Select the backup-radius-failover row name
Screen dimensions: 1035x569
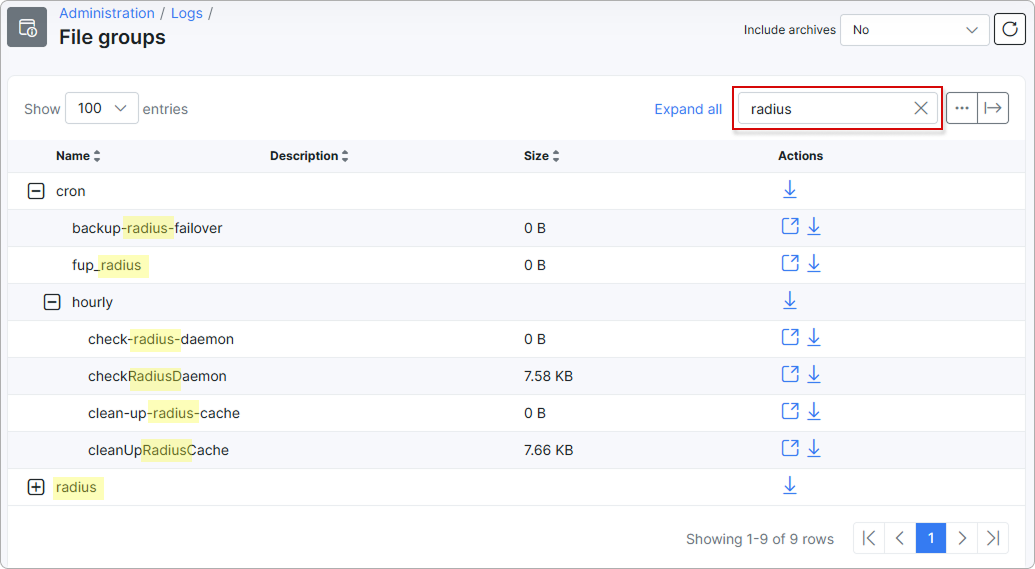point(147,228)
